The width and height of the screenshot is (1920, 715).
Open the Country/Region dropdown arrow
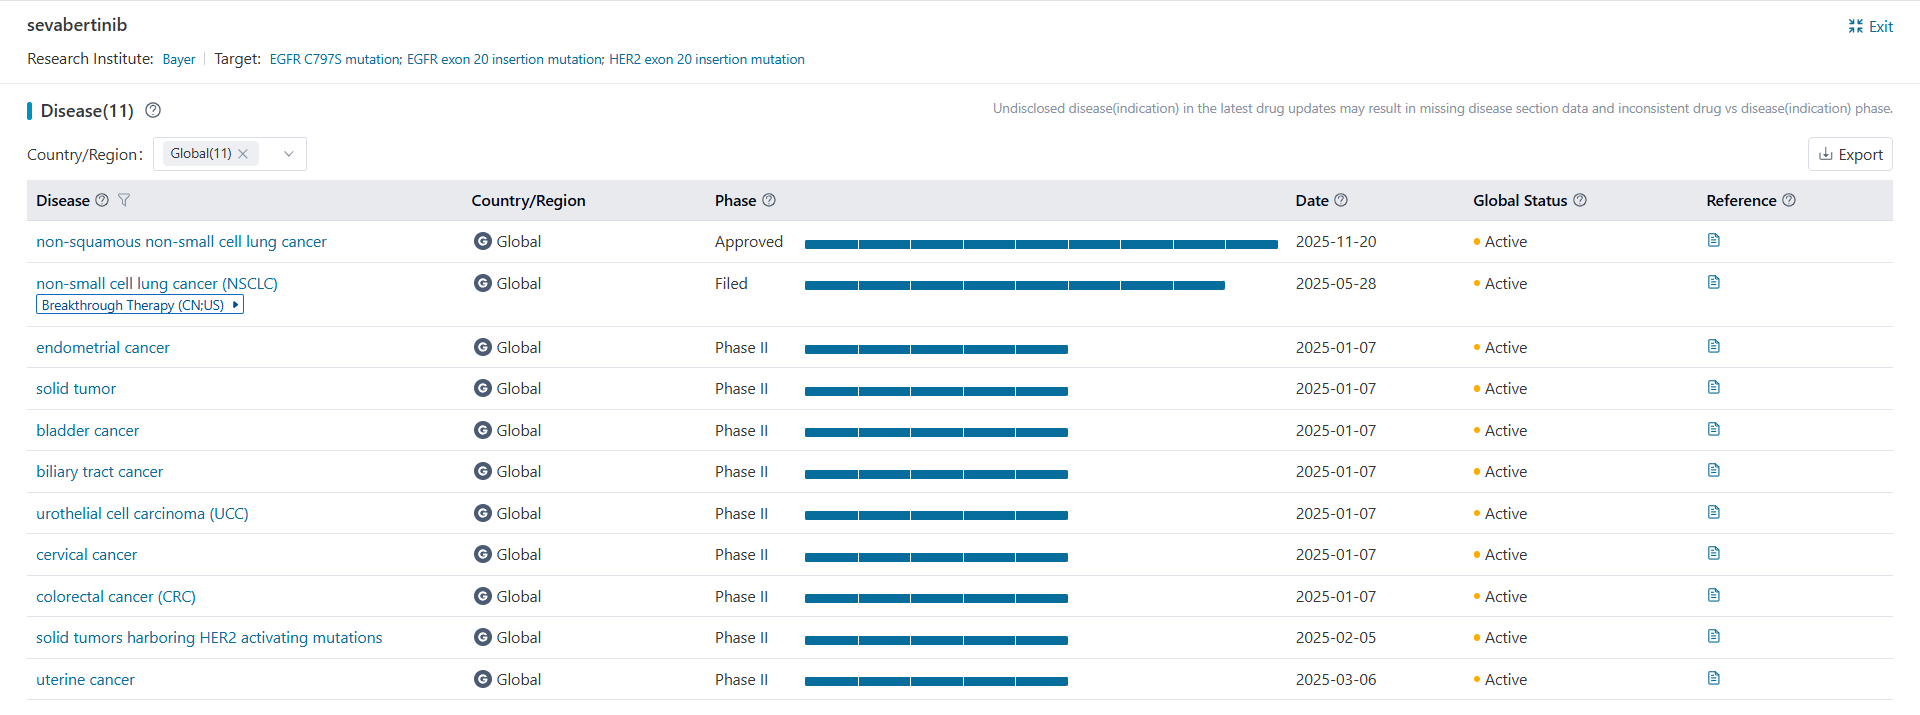click(289, 154)
